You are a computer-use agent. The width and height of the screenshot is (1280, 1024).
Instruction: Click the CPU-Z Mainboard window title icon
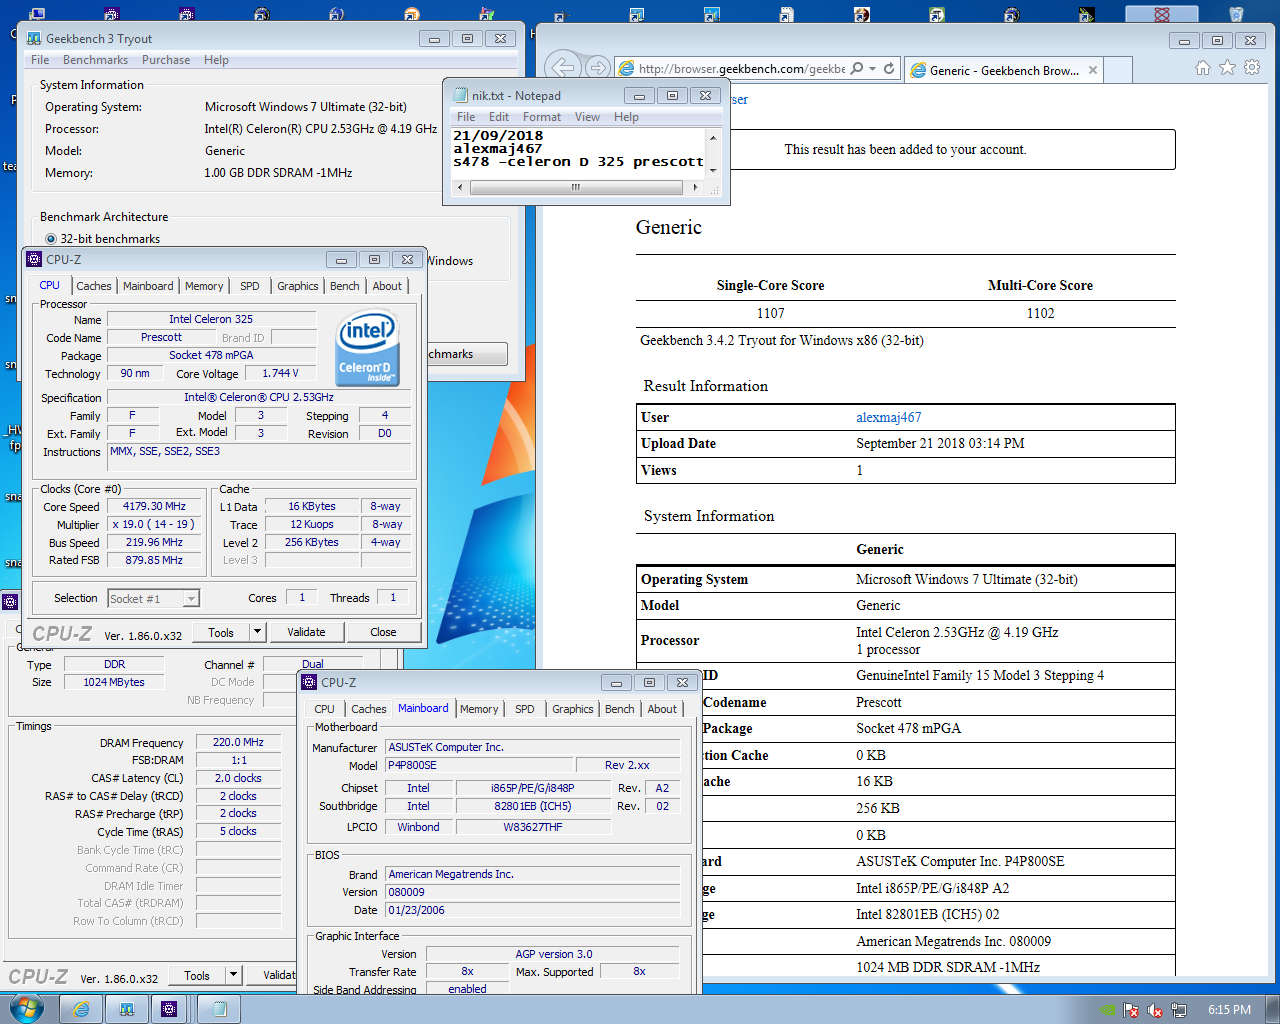[309, 682]
